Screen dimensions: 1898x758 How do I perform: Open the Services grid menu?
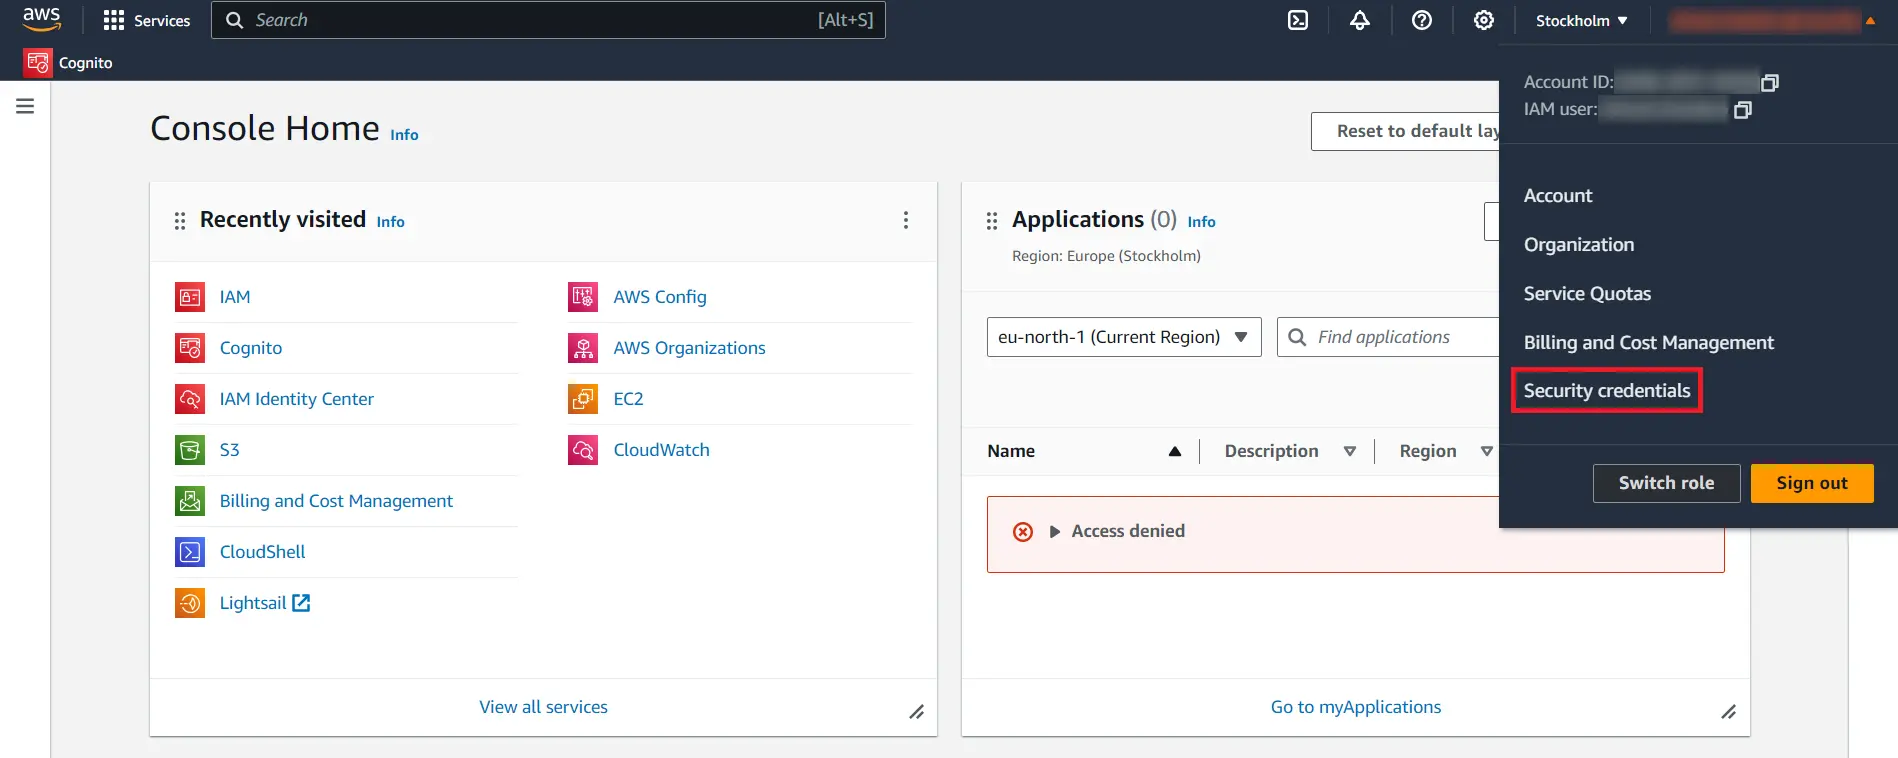coord(147,20)
